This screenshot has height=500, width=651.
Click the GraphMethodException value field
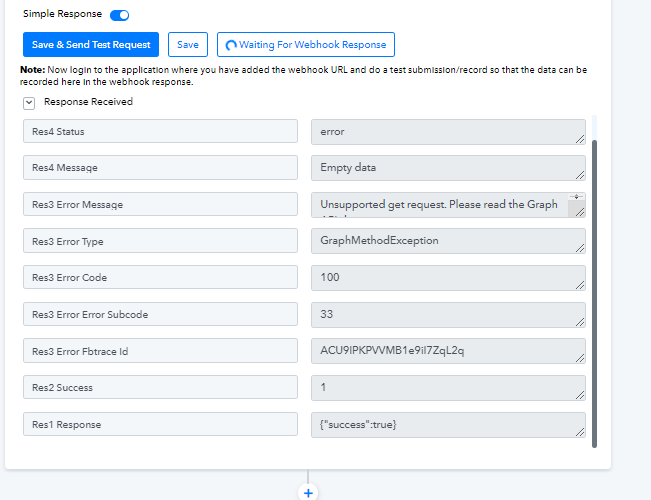click(448, 241)
